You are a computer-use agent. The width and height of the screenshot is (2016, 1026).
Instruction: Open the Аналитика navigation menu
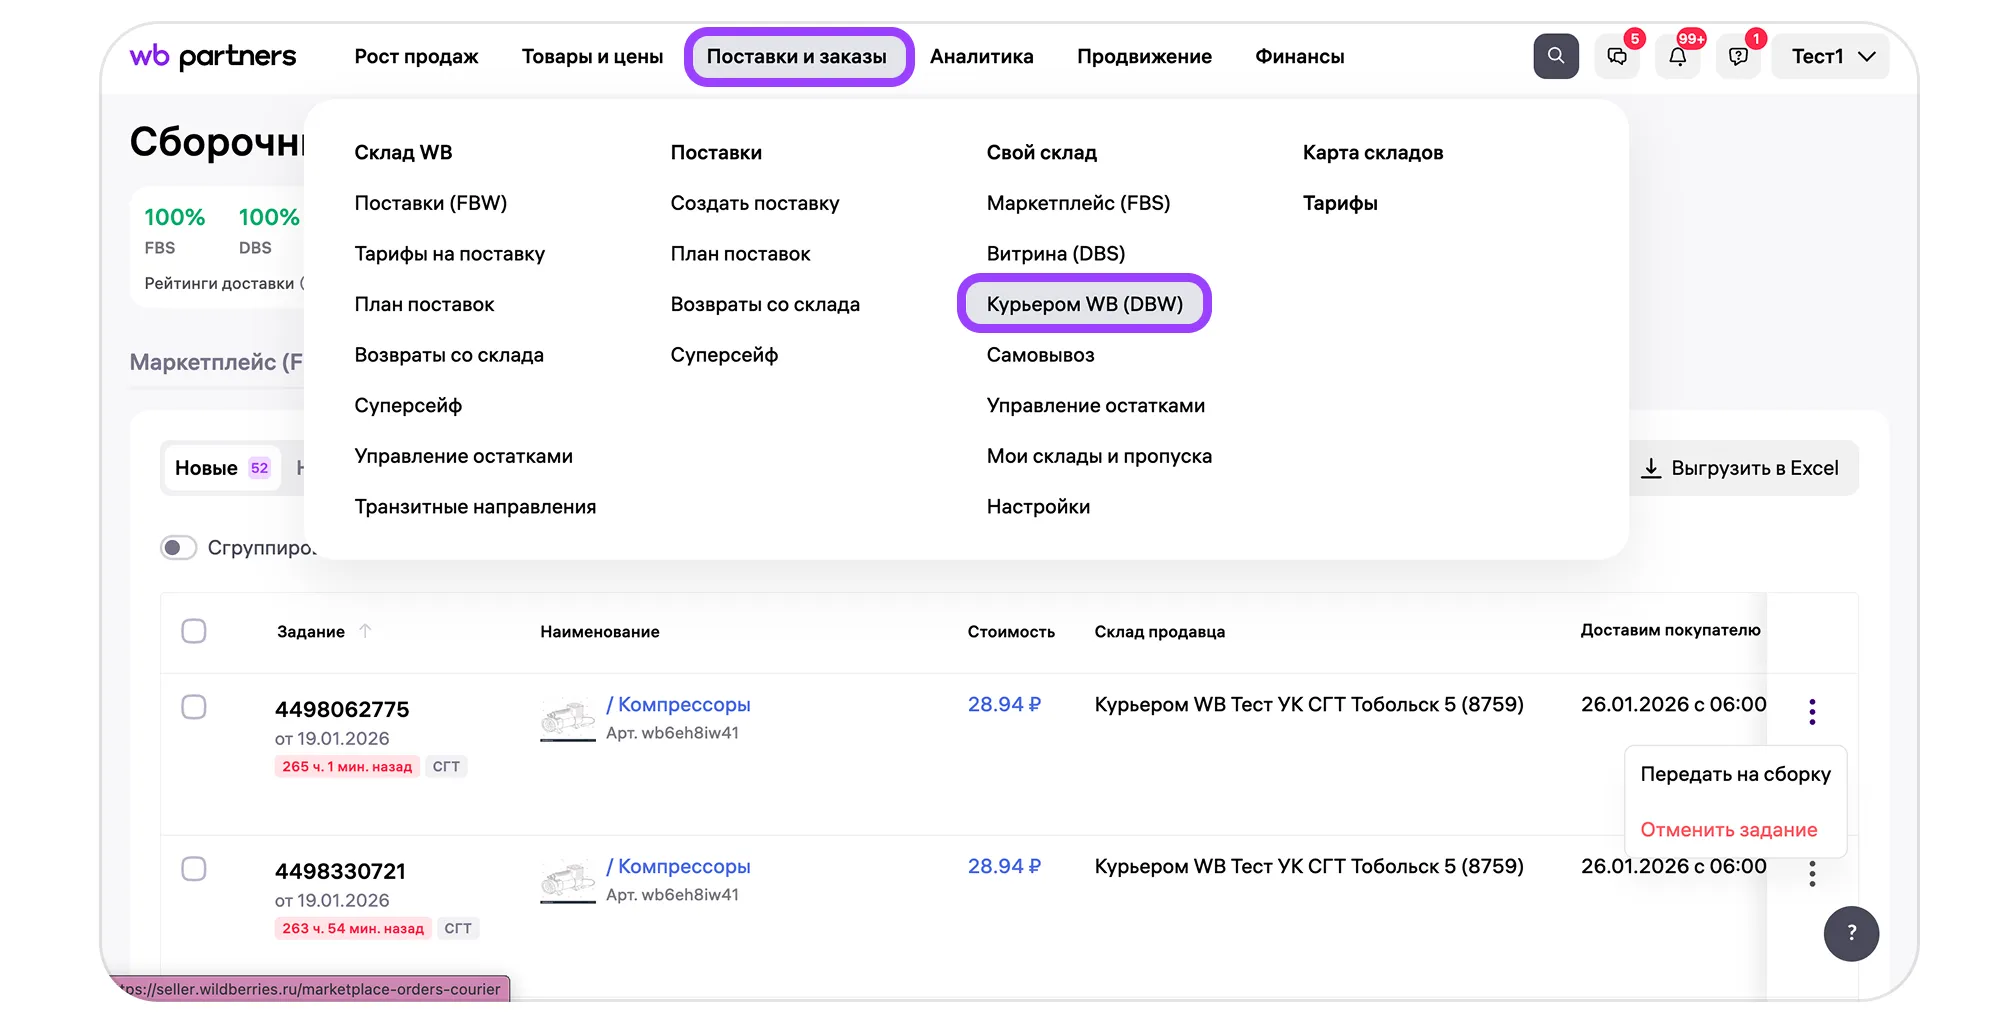click(x=981, y=57)
